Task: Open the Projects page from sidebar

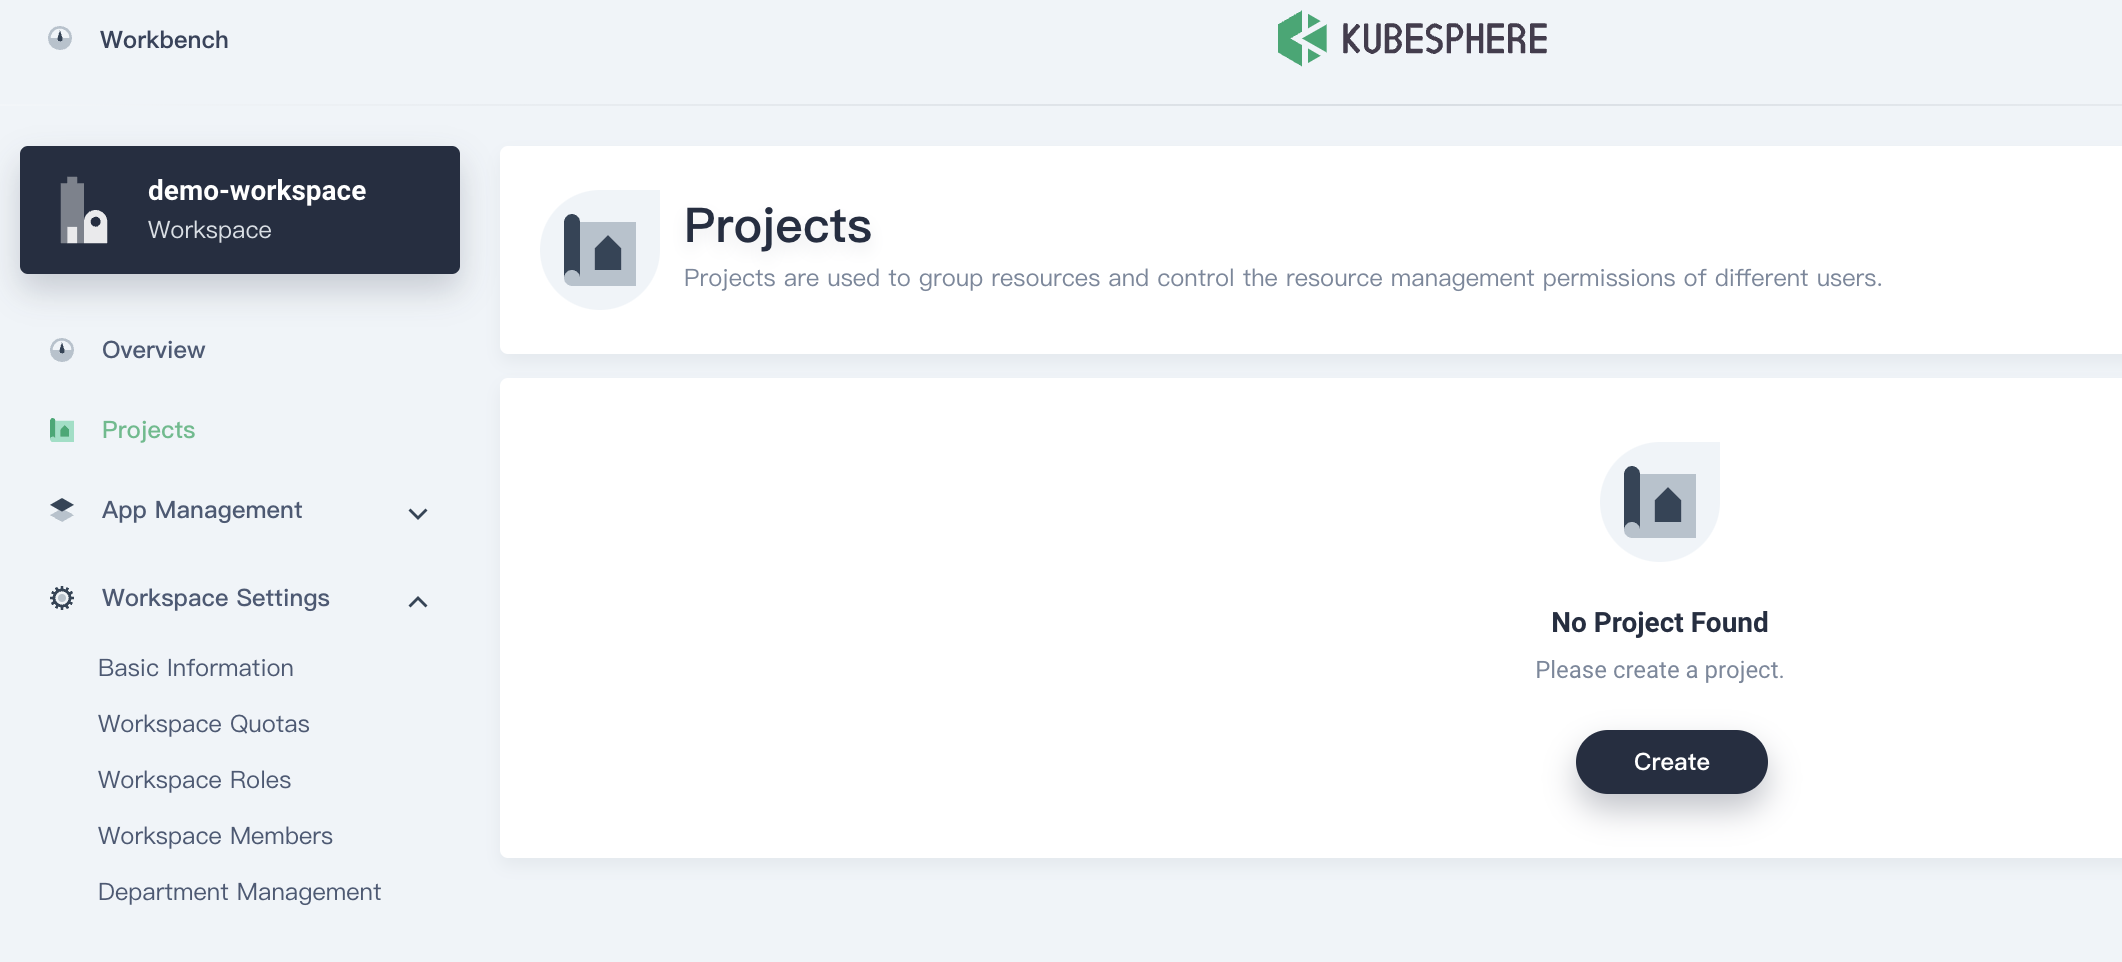Action: (148, 429)
